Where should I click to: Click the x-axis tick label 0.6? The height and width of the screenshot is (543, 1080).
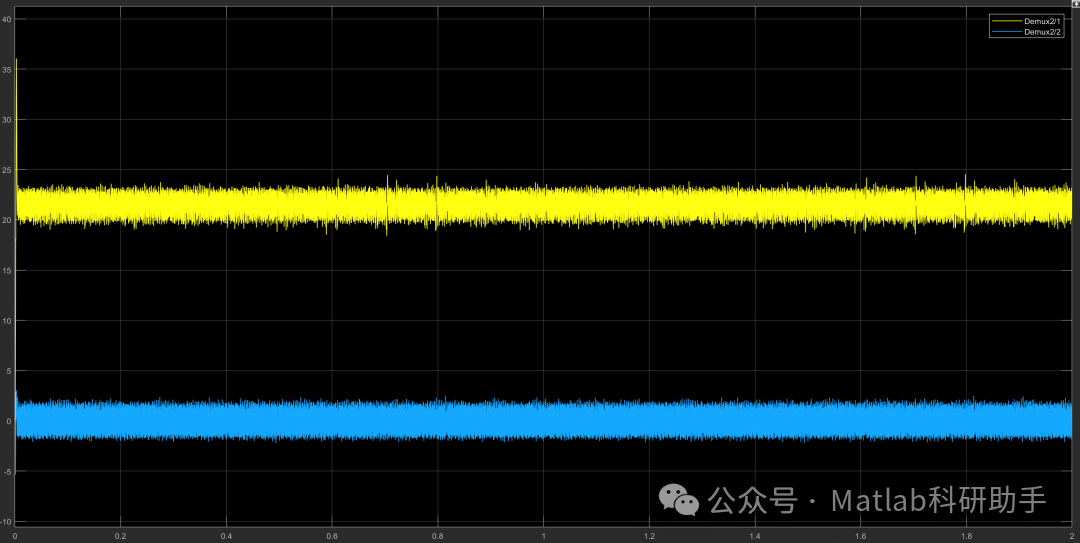click(x=332, y=536)
